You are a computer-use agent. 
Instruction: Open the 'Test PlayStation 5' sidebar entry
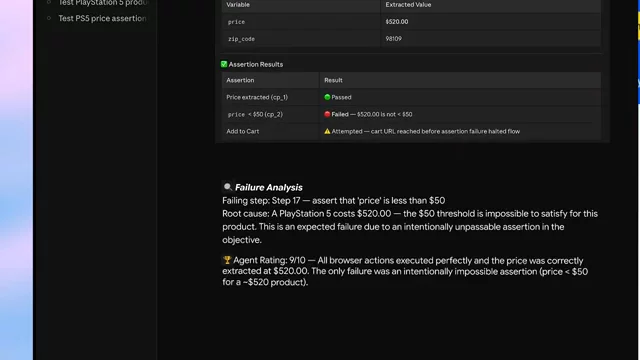coord(104,3)
